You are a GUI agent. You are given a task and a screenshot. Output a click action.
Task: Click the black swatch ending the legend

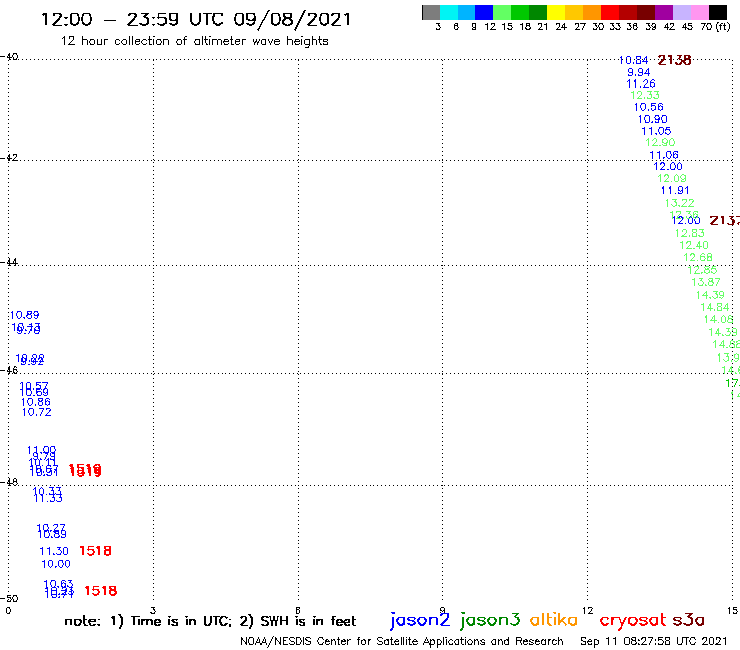tap(718, 12)
